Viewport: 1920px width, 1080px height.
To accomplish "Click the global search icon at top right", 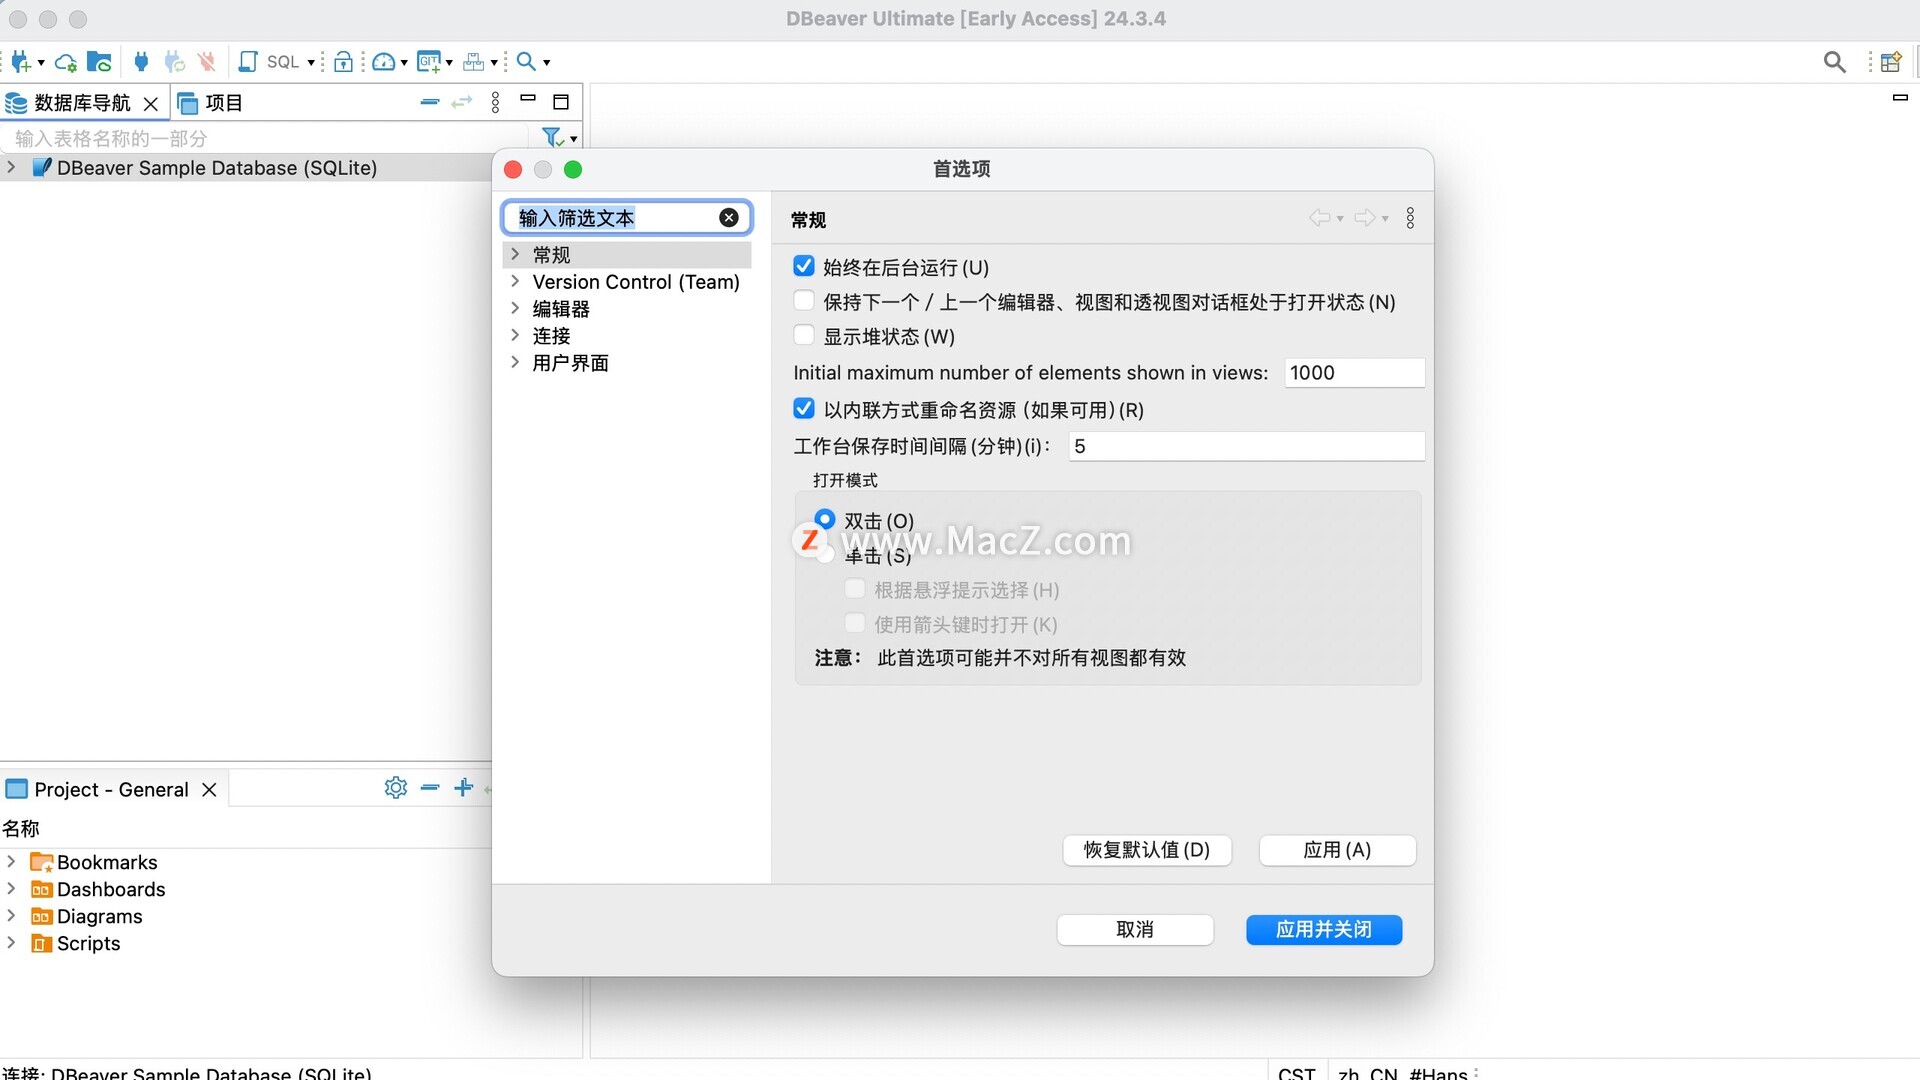I will [x=1835, y=62].
